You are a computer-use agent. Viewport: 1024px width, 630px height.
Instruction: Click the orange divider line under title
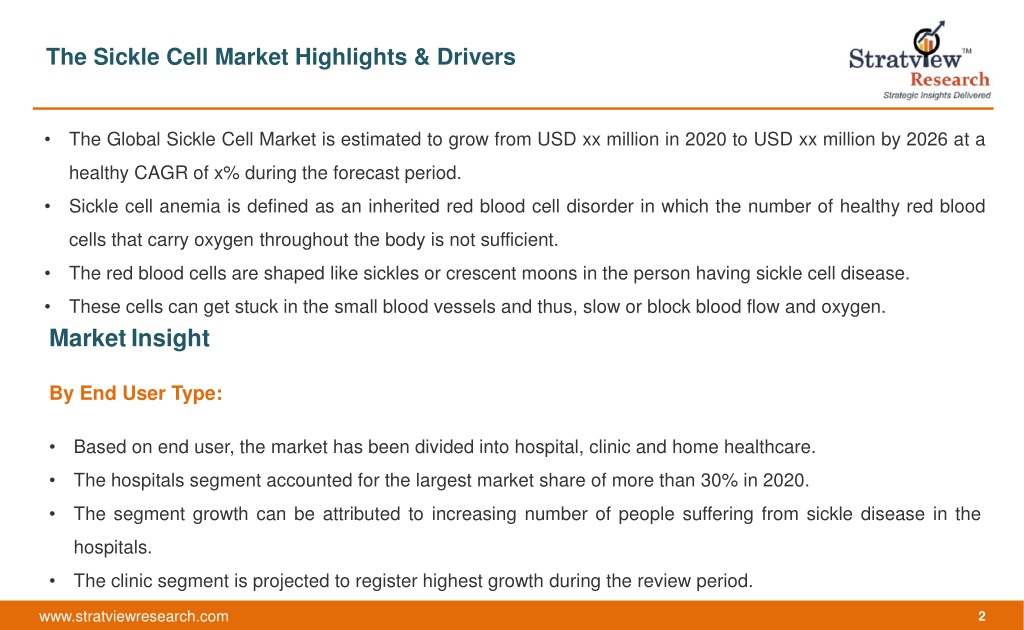[513, 108]
